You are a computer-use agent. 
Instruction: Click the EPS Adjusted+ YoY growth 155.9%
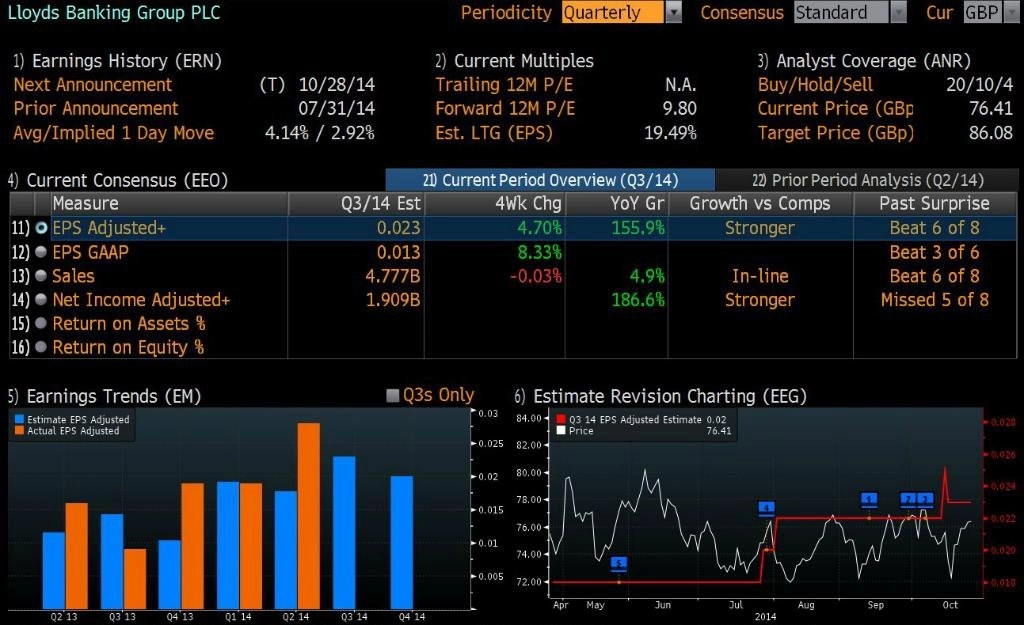pos(638,228)
